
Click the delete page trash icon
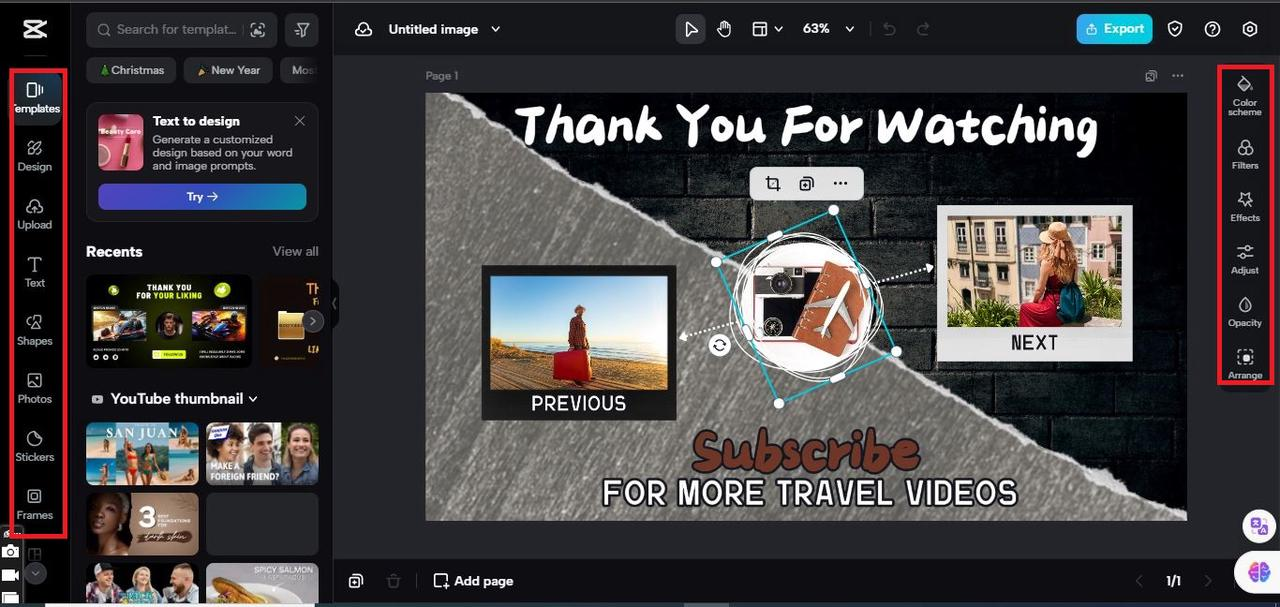click(x=394, y=581)
